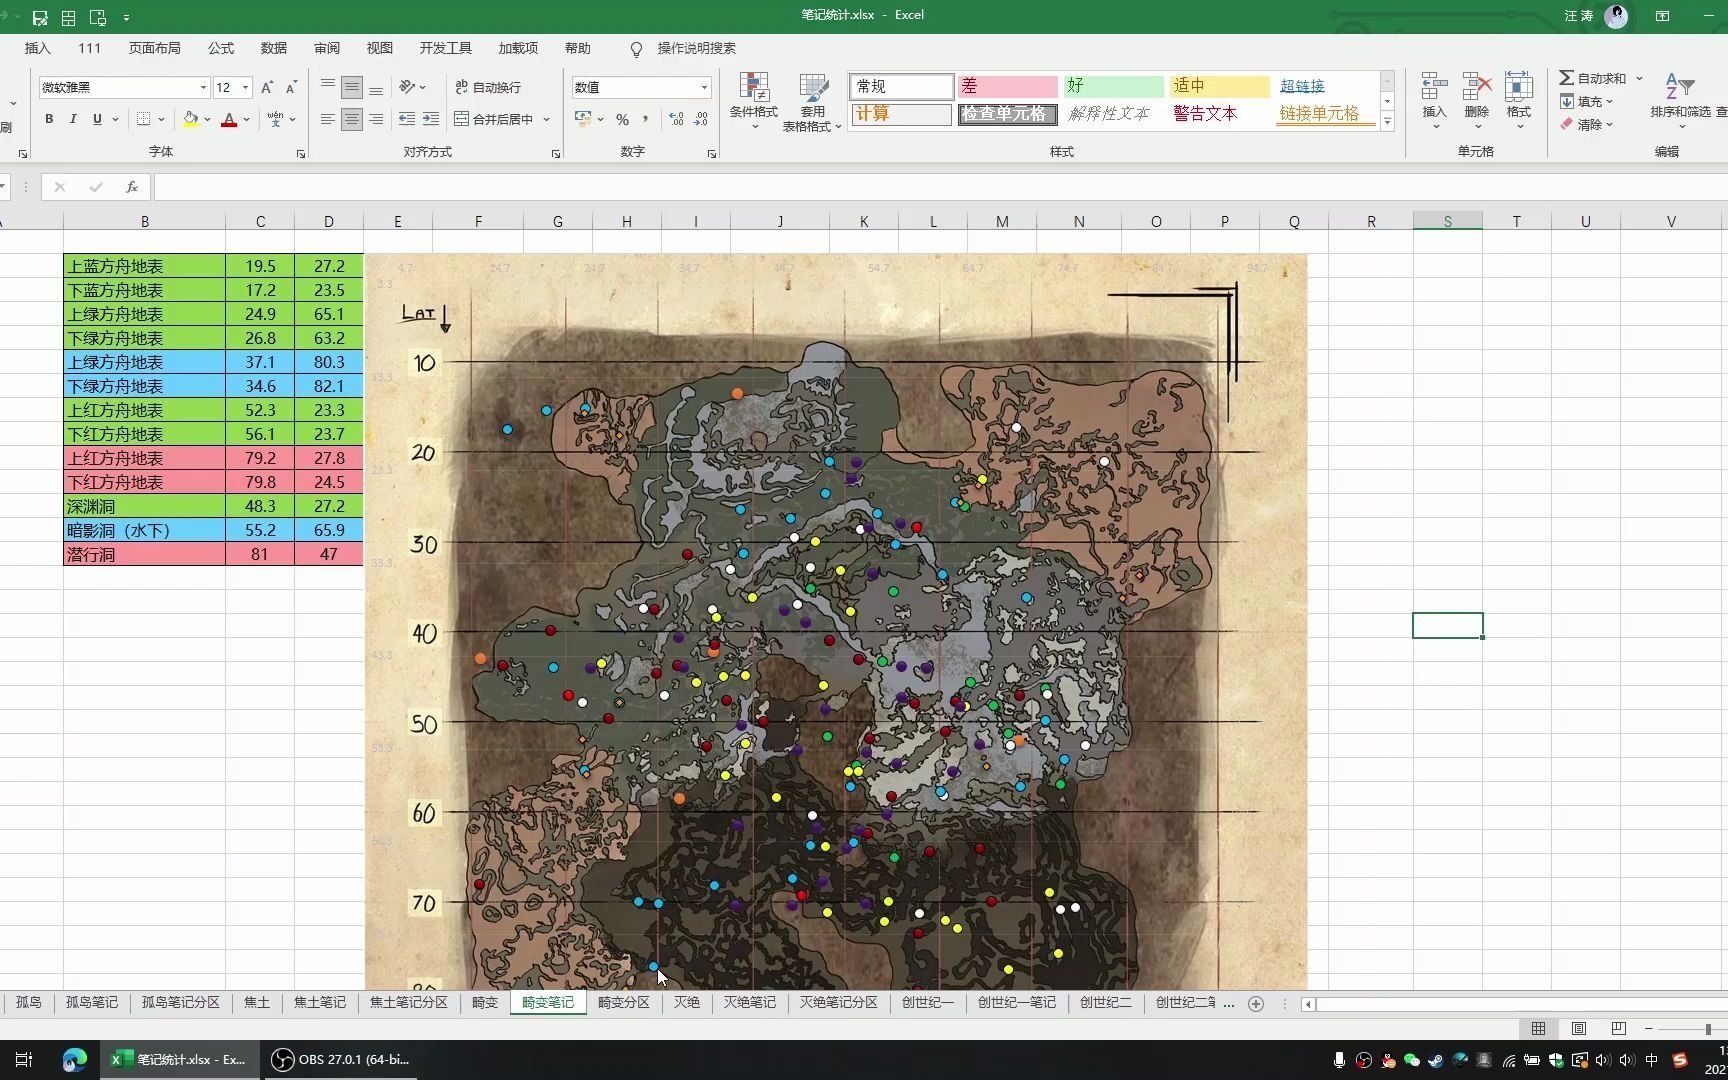Switch to 焦土笔记 sheet tab
This screenshot has width=1728, height=1080.
(320, 1002)
